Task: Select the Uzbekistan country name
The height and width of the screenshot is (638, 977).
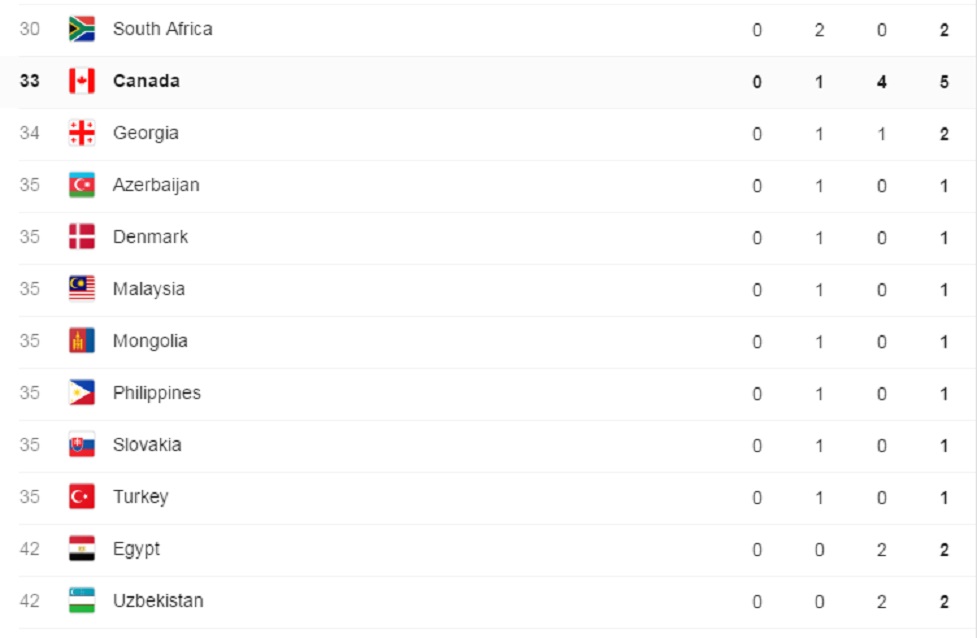Action: 158,601
